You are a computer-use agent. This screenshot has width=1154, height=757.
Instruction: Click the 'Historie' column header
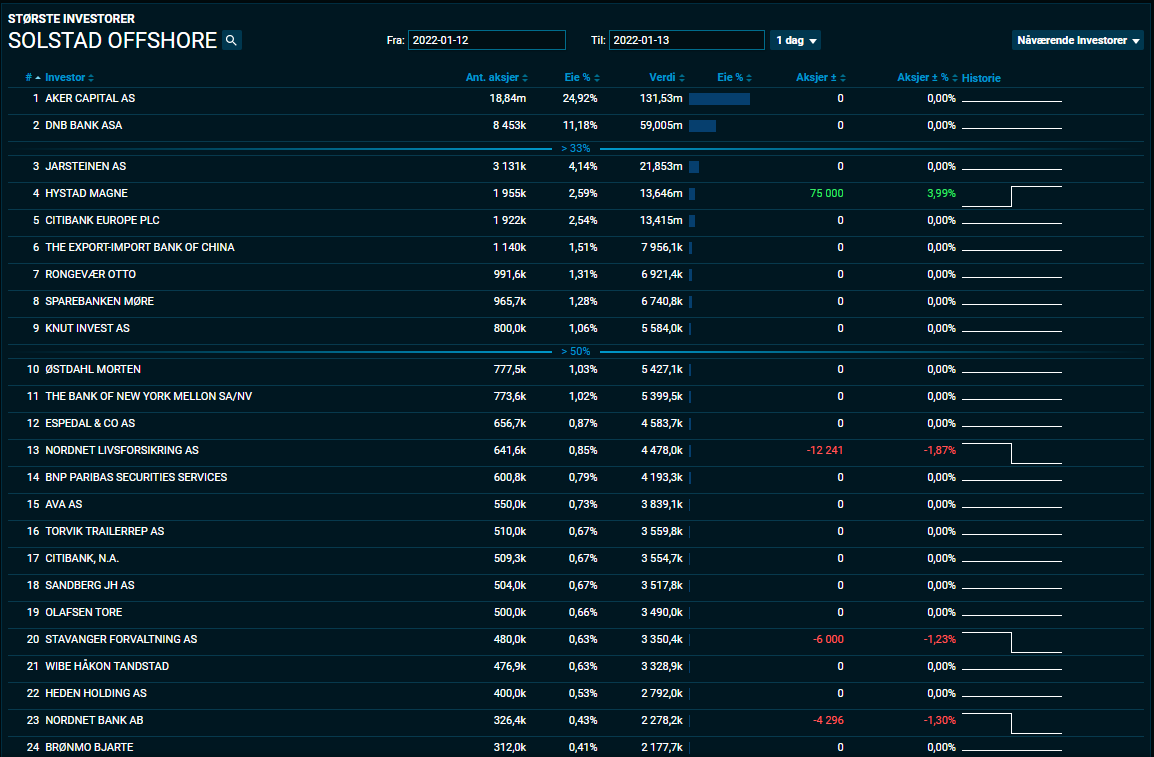pos(981,78)
